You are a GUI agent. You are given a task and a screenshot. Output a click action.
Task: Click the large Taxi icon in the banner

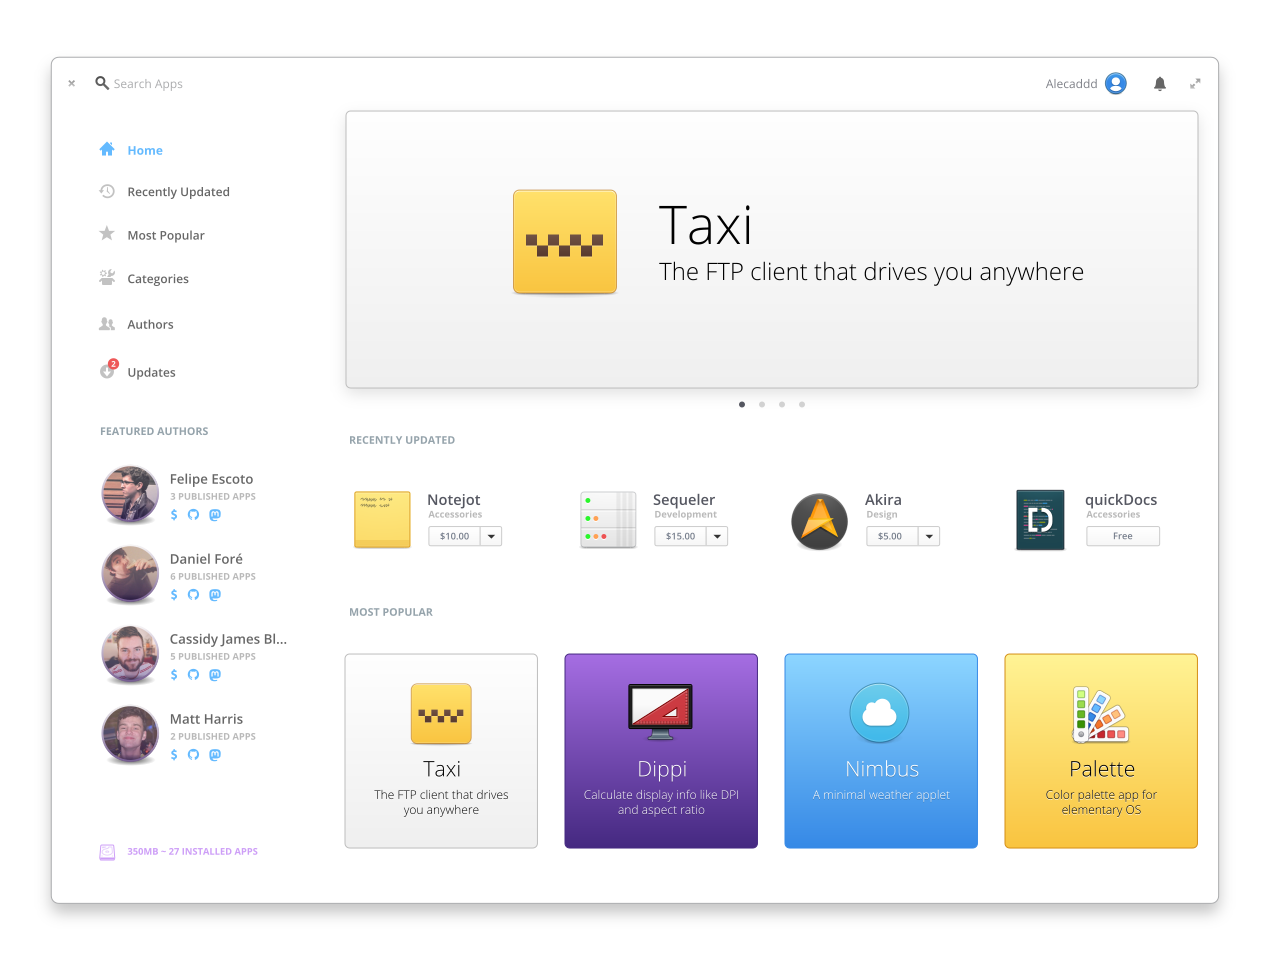coord(565,242)
